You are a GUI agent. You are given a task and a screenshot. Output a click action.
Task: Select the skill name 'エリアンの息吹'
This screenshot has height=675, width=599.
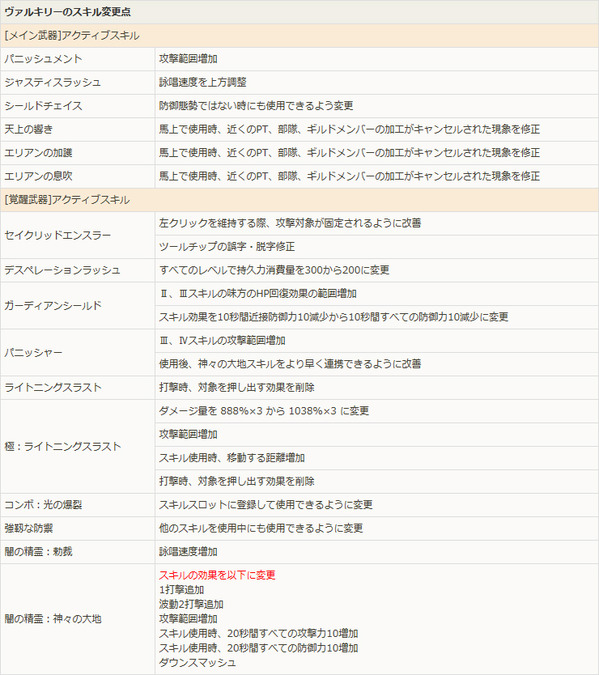click(38, 176)
